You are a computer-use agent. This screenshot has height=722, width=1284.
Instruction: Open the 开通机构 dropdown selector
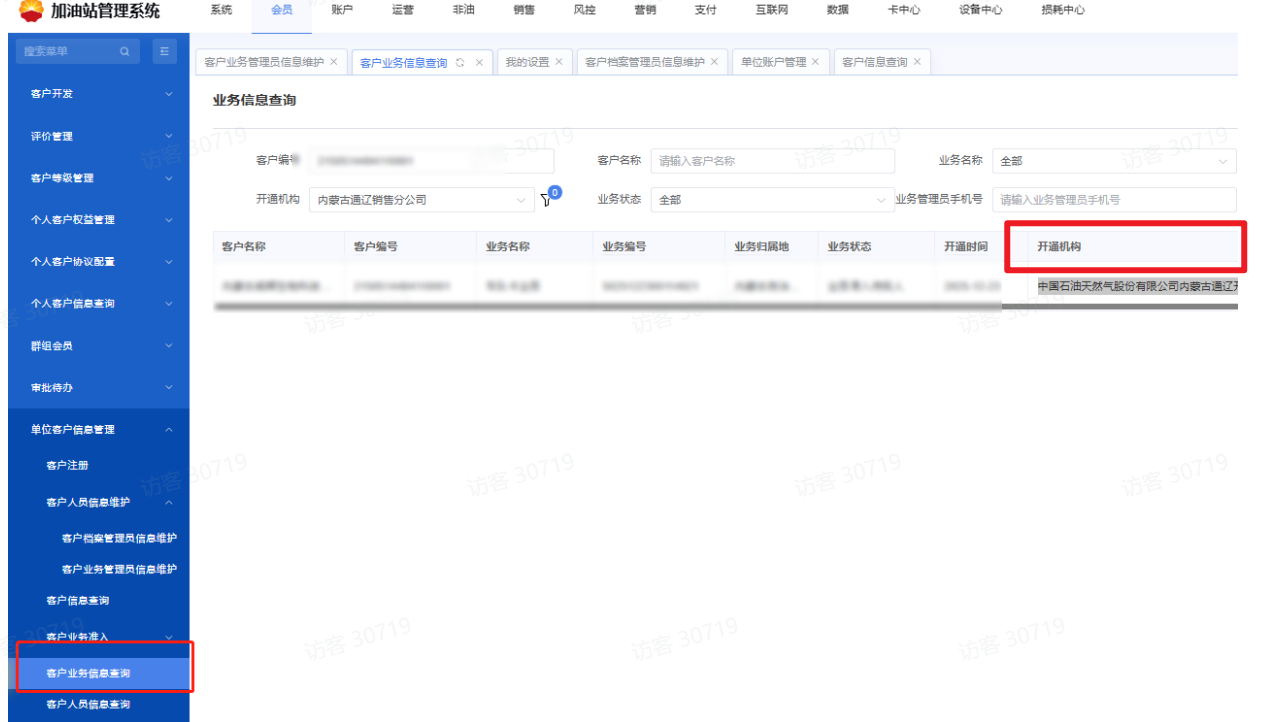click(421, 200)
